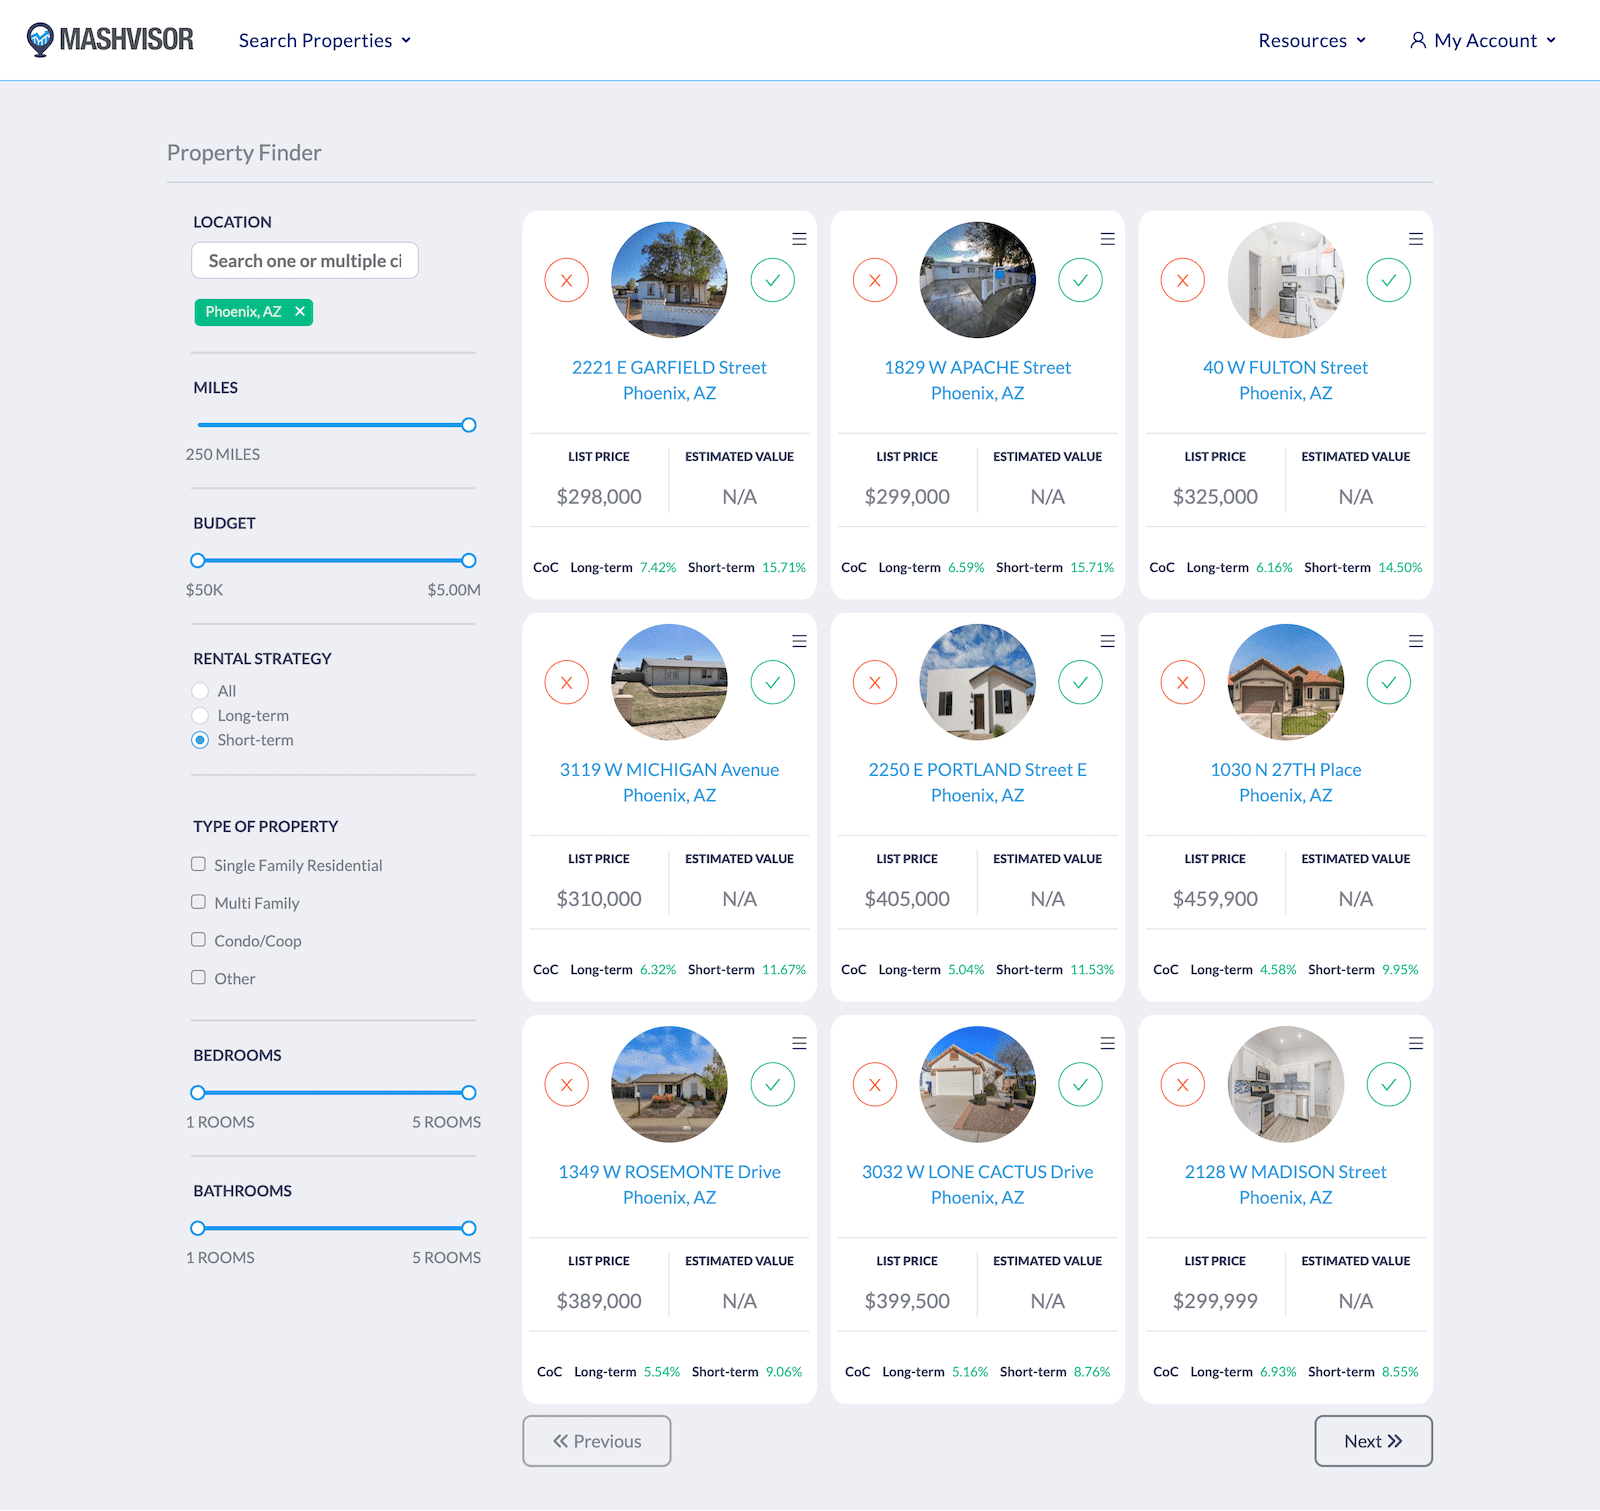Reject the 2221 E Garfield Street property
The image size is (1600, 1511).
pos(567,280)
